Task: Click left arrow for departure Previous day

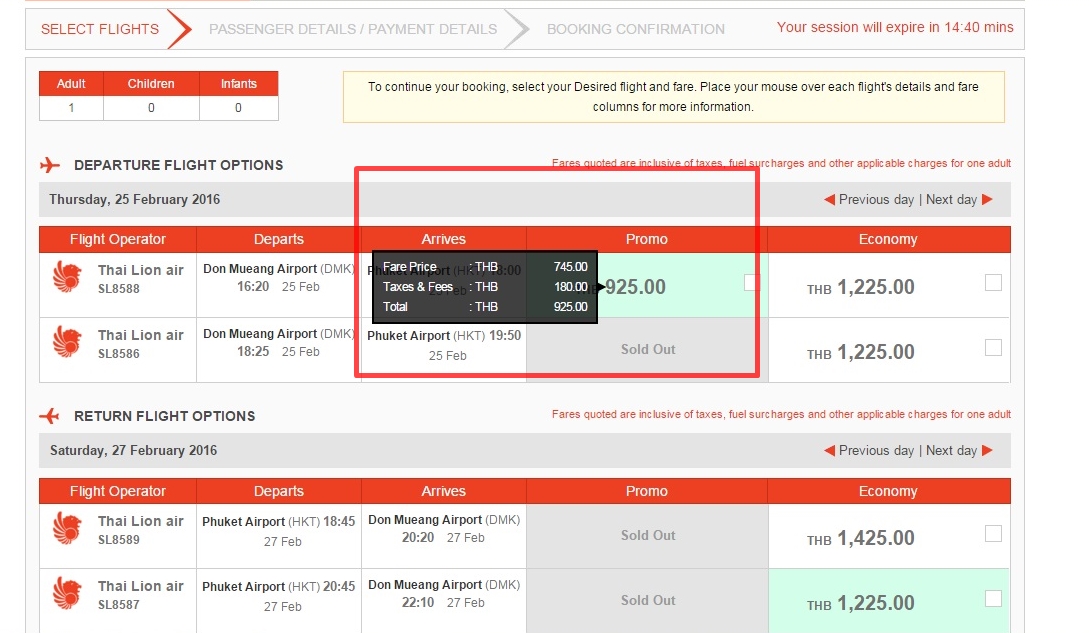Action: pyautogui.click(x=829, y=199)
